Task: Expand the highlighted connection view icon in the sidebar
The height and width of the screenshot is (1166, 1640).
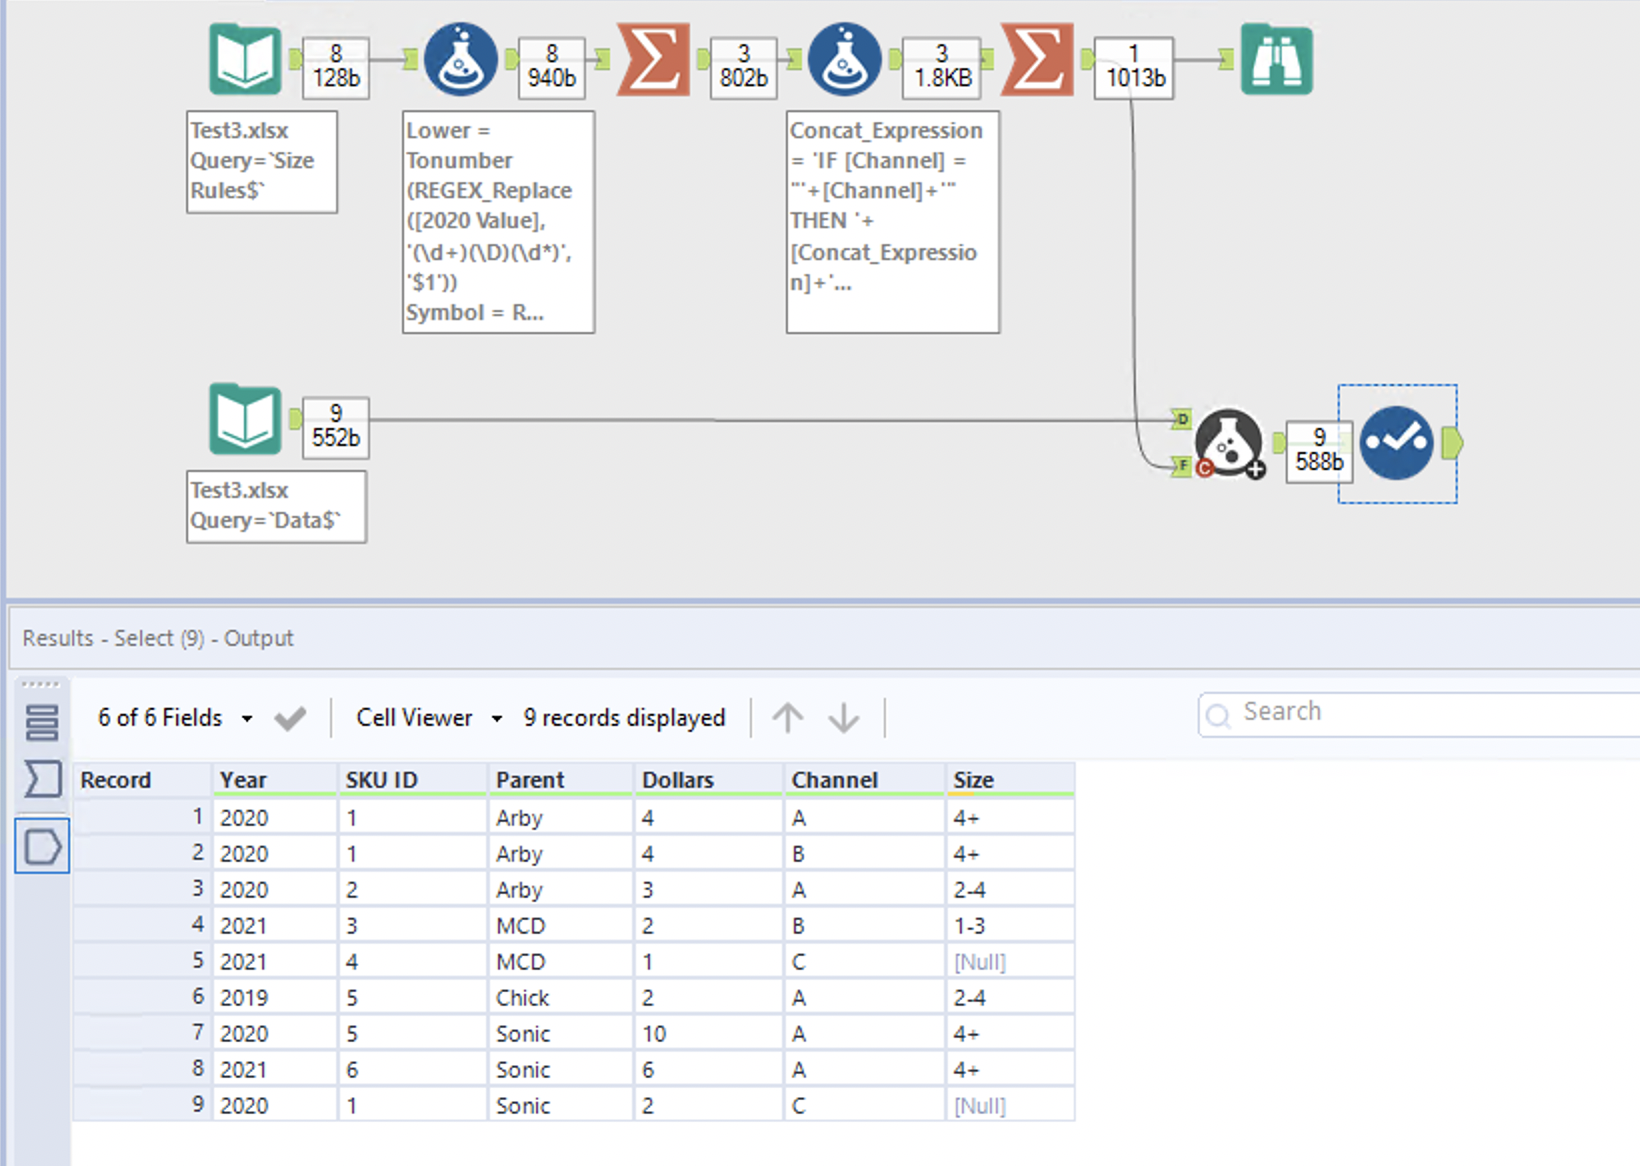Action: click(41, 847)
